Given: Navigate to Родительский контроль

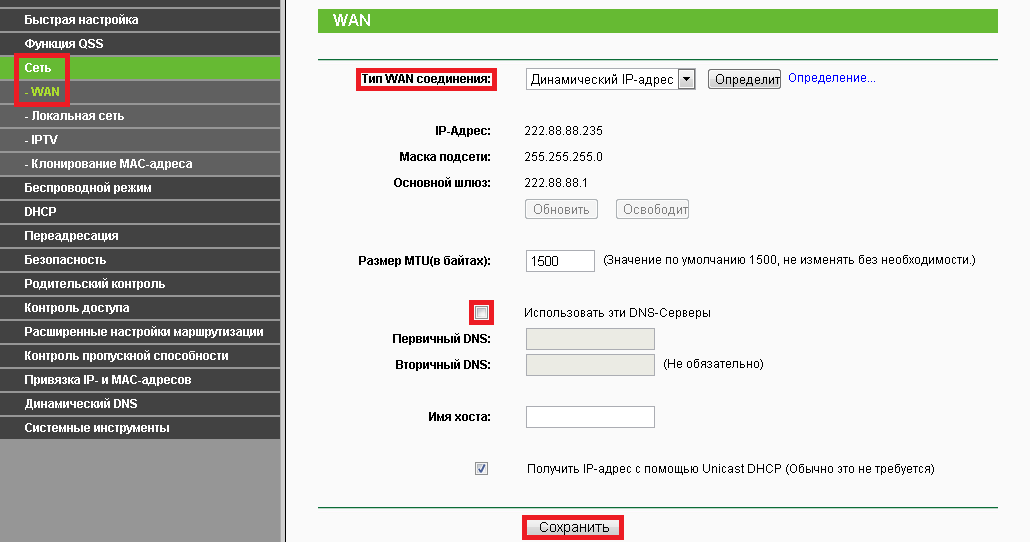Looking at the screenshot, I should coord(95,284).
